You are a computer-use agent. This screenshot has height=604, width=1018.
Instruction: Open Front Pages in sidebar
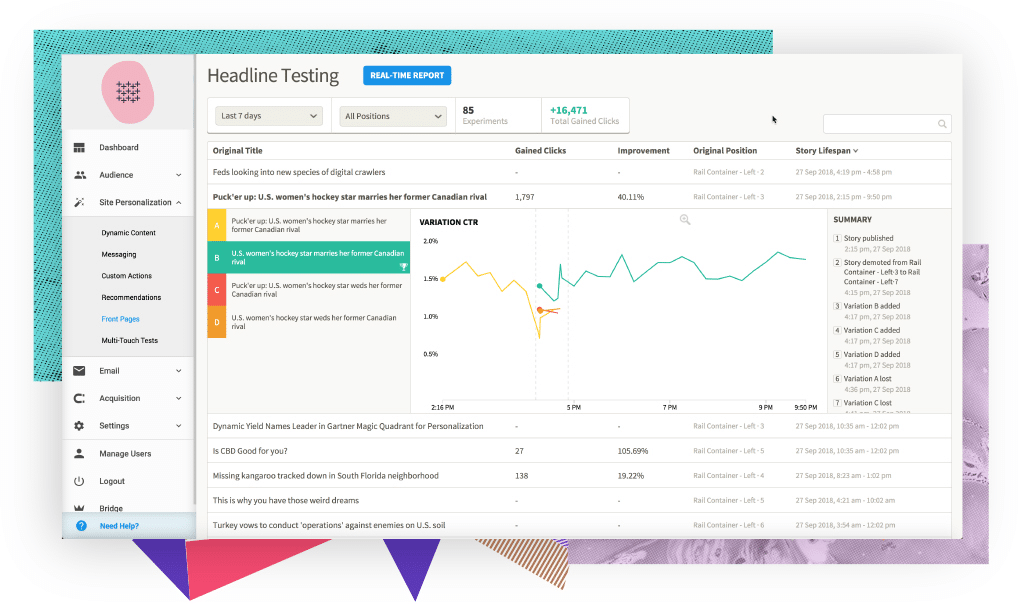(120, 319)
